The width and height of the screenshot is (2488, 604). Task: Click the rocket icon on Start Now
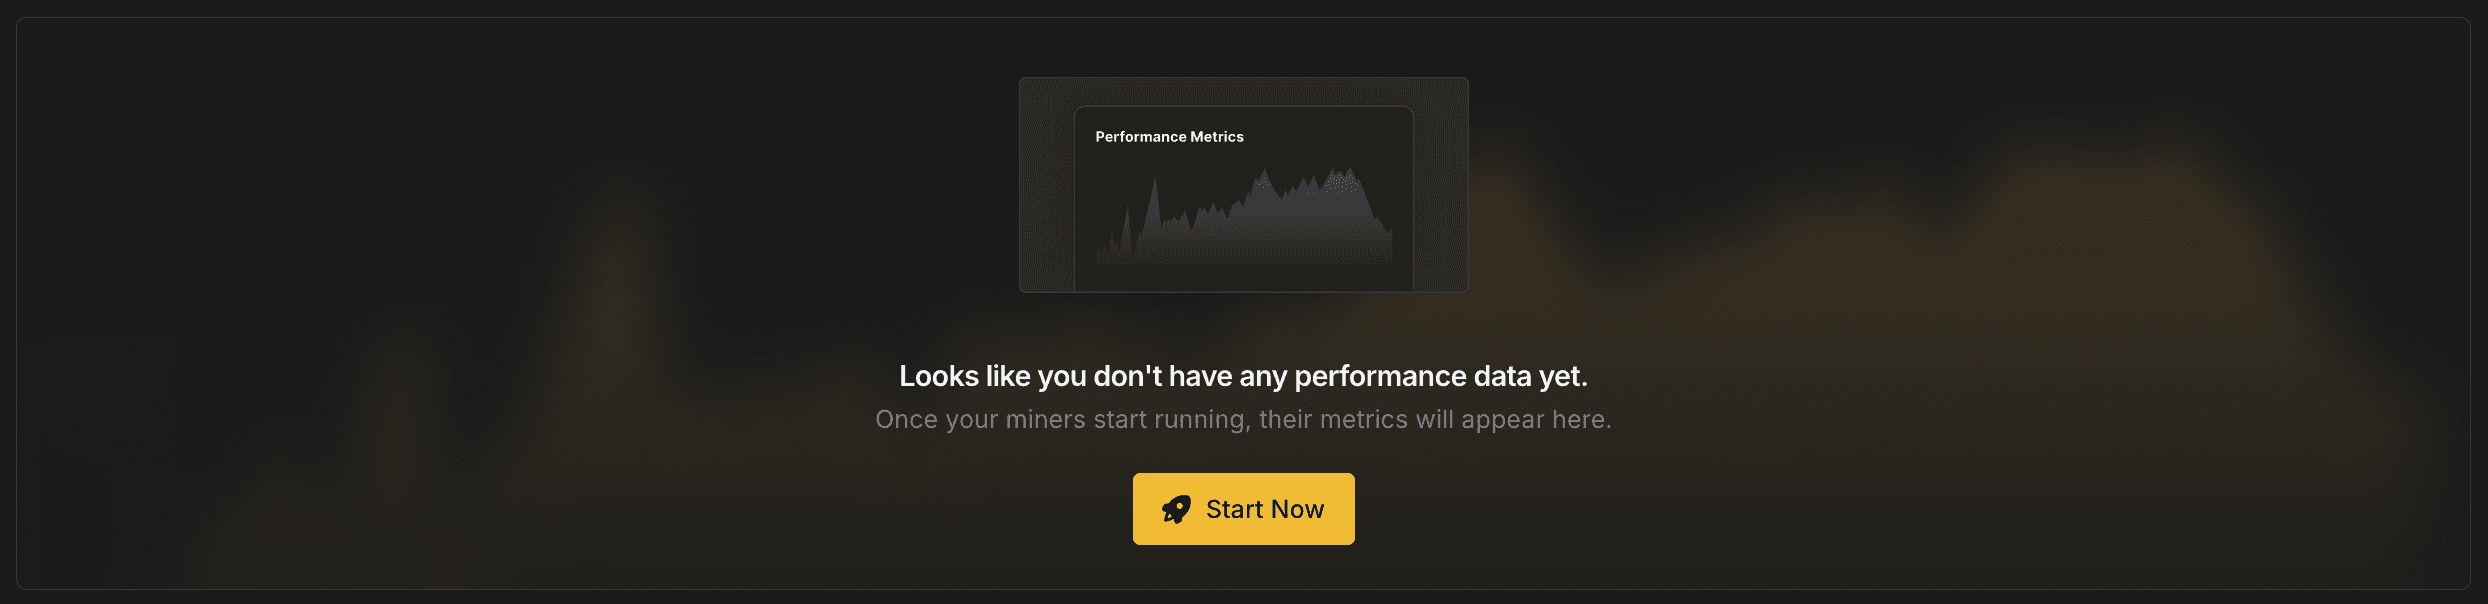point(1177,510)
